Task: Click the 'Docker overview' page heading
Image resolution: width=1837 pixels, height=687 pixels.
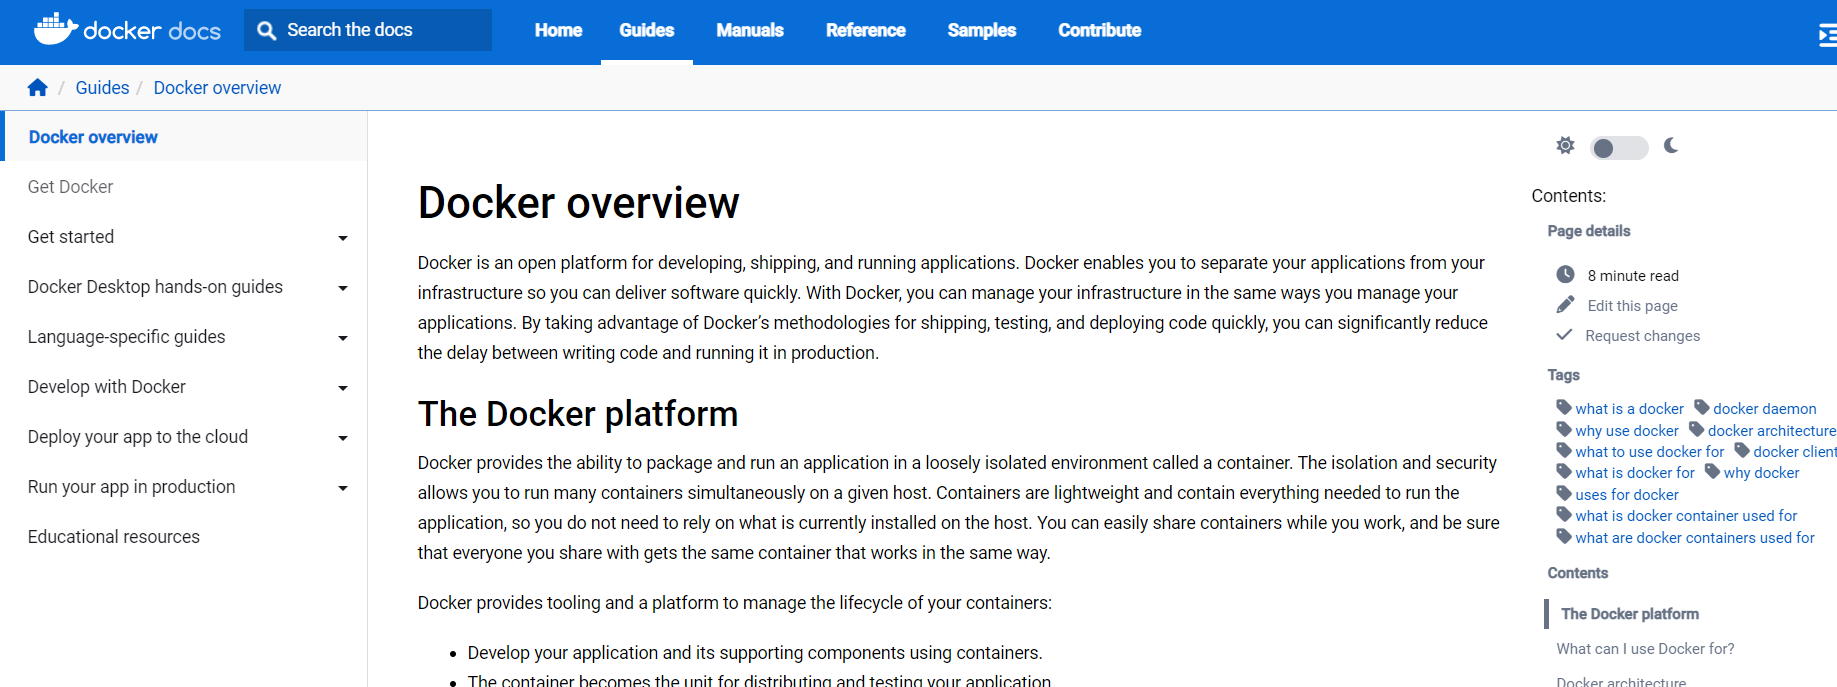Action: tap(578, 202)
